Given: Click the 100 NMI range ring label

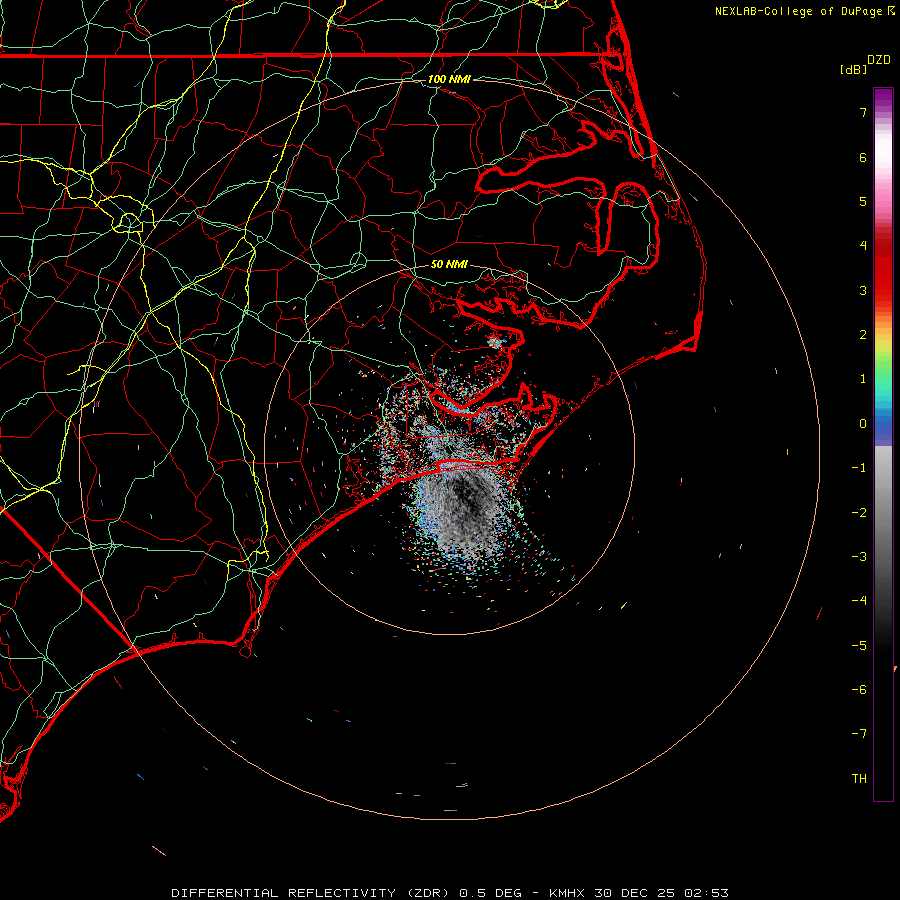Looking at the screenshot, I should [x=449, y=79].
